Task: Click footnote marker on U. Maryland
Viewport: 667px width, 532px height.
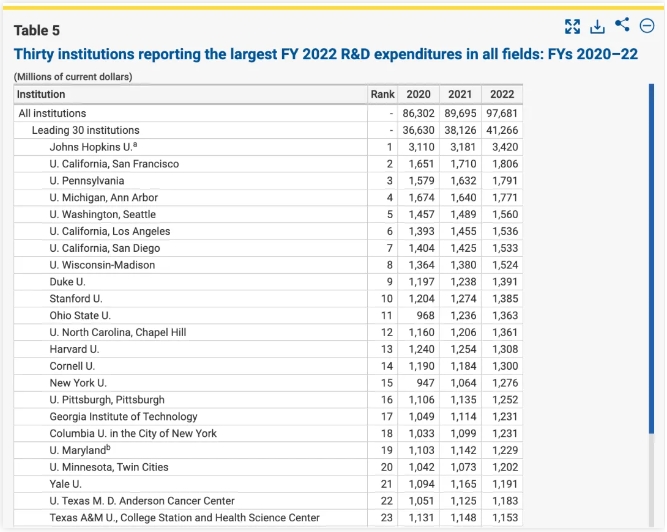Action: (109, 449)
